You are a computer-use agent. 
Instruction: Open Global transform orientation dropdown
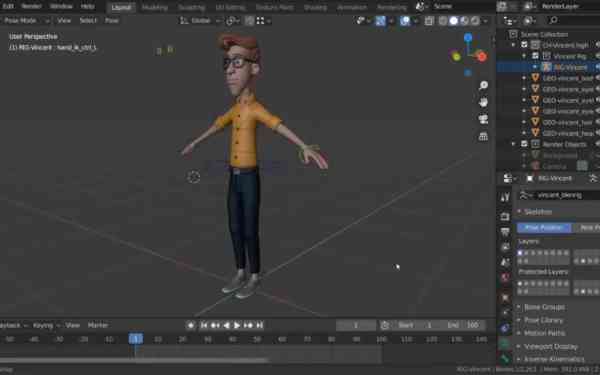201,21
